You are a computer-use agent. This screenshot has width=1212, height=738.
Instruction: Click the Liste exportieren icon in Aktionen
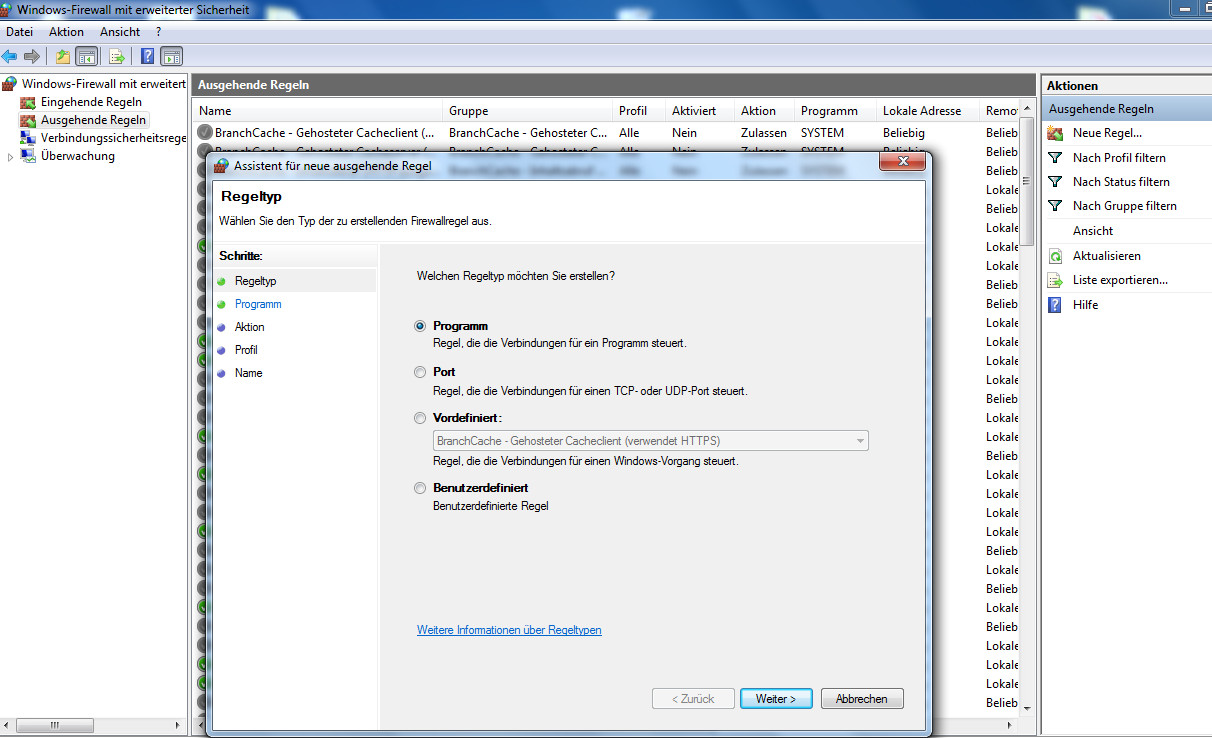tap(1055, 280)
